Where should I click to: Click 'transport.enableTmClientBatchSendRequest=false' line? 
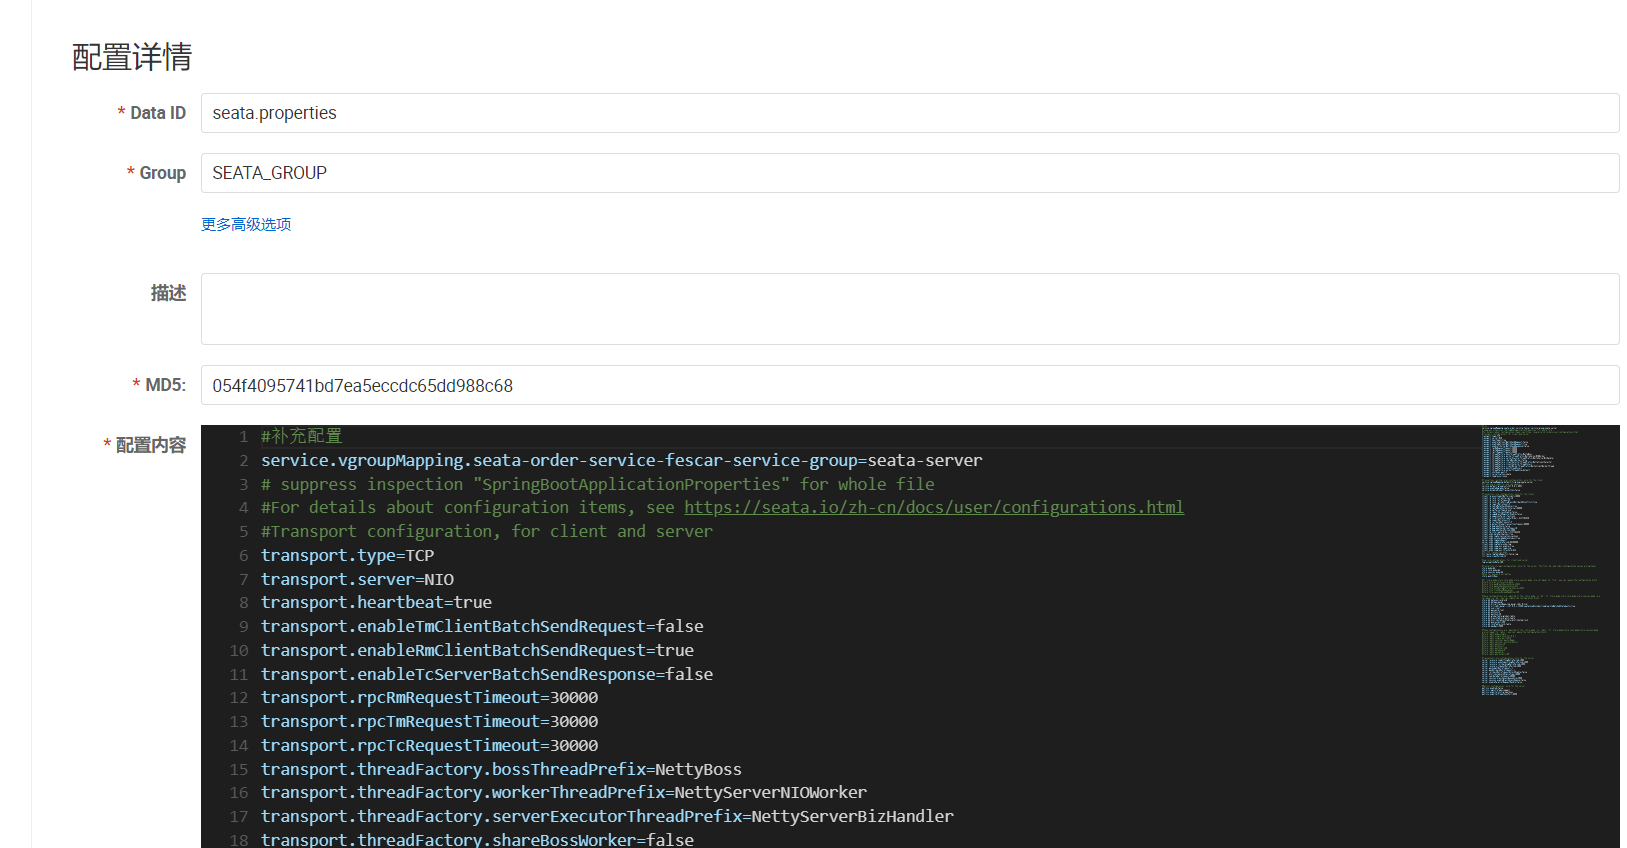(482, 626)
